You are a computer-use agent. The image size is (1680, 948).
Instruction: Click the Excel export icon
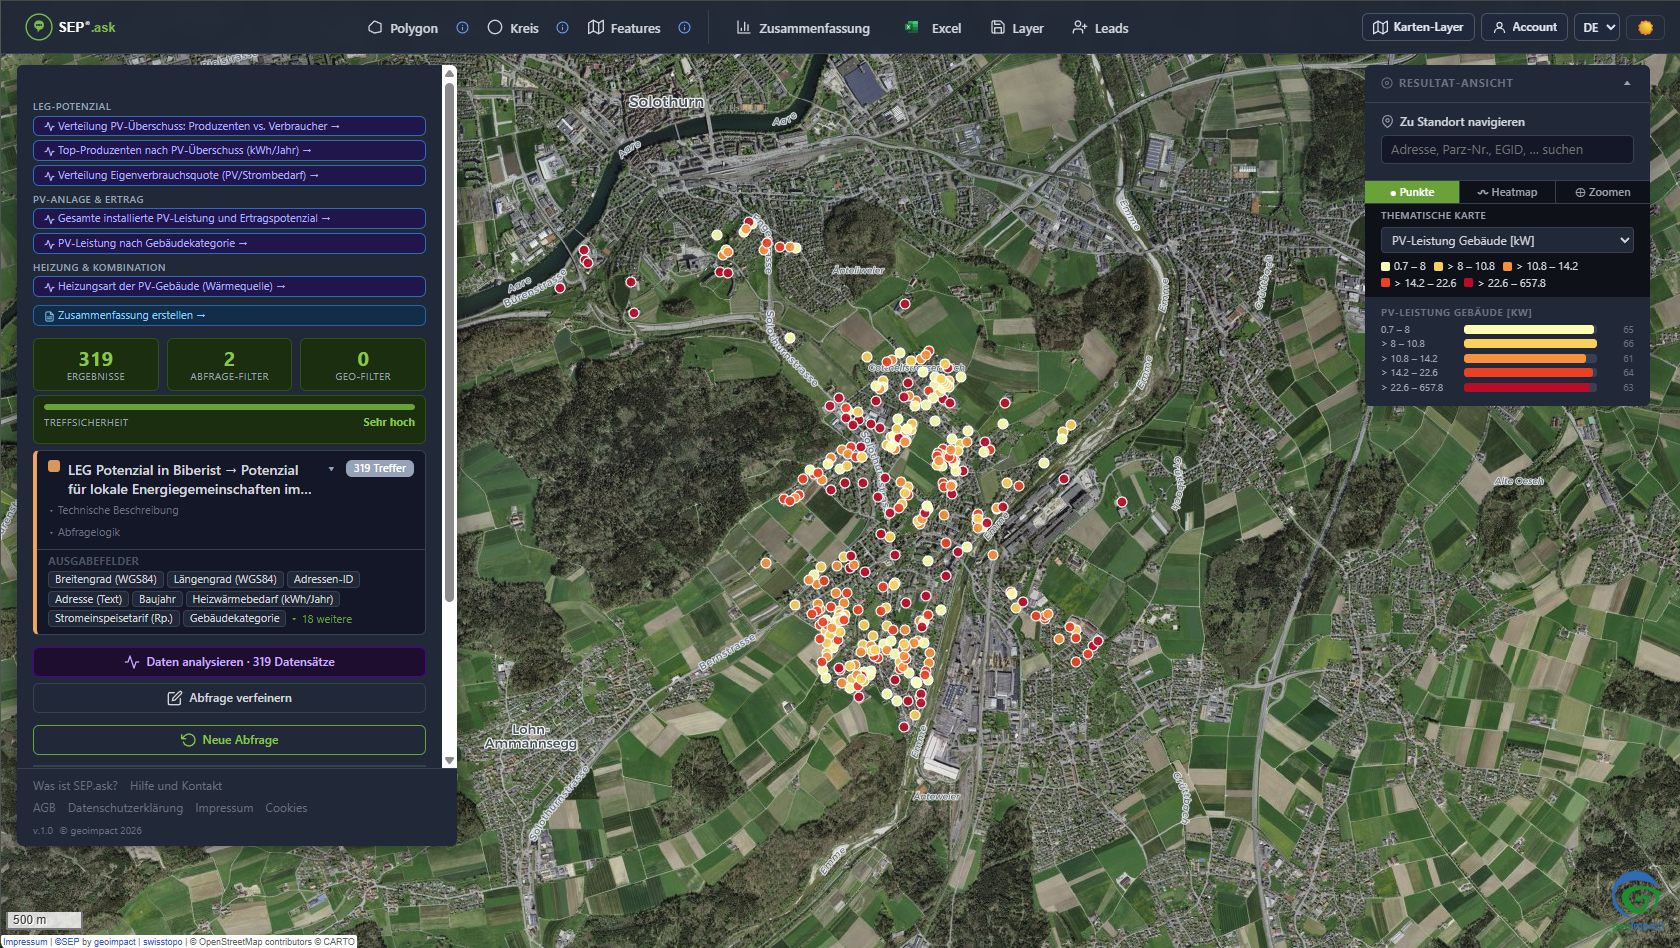911,28
